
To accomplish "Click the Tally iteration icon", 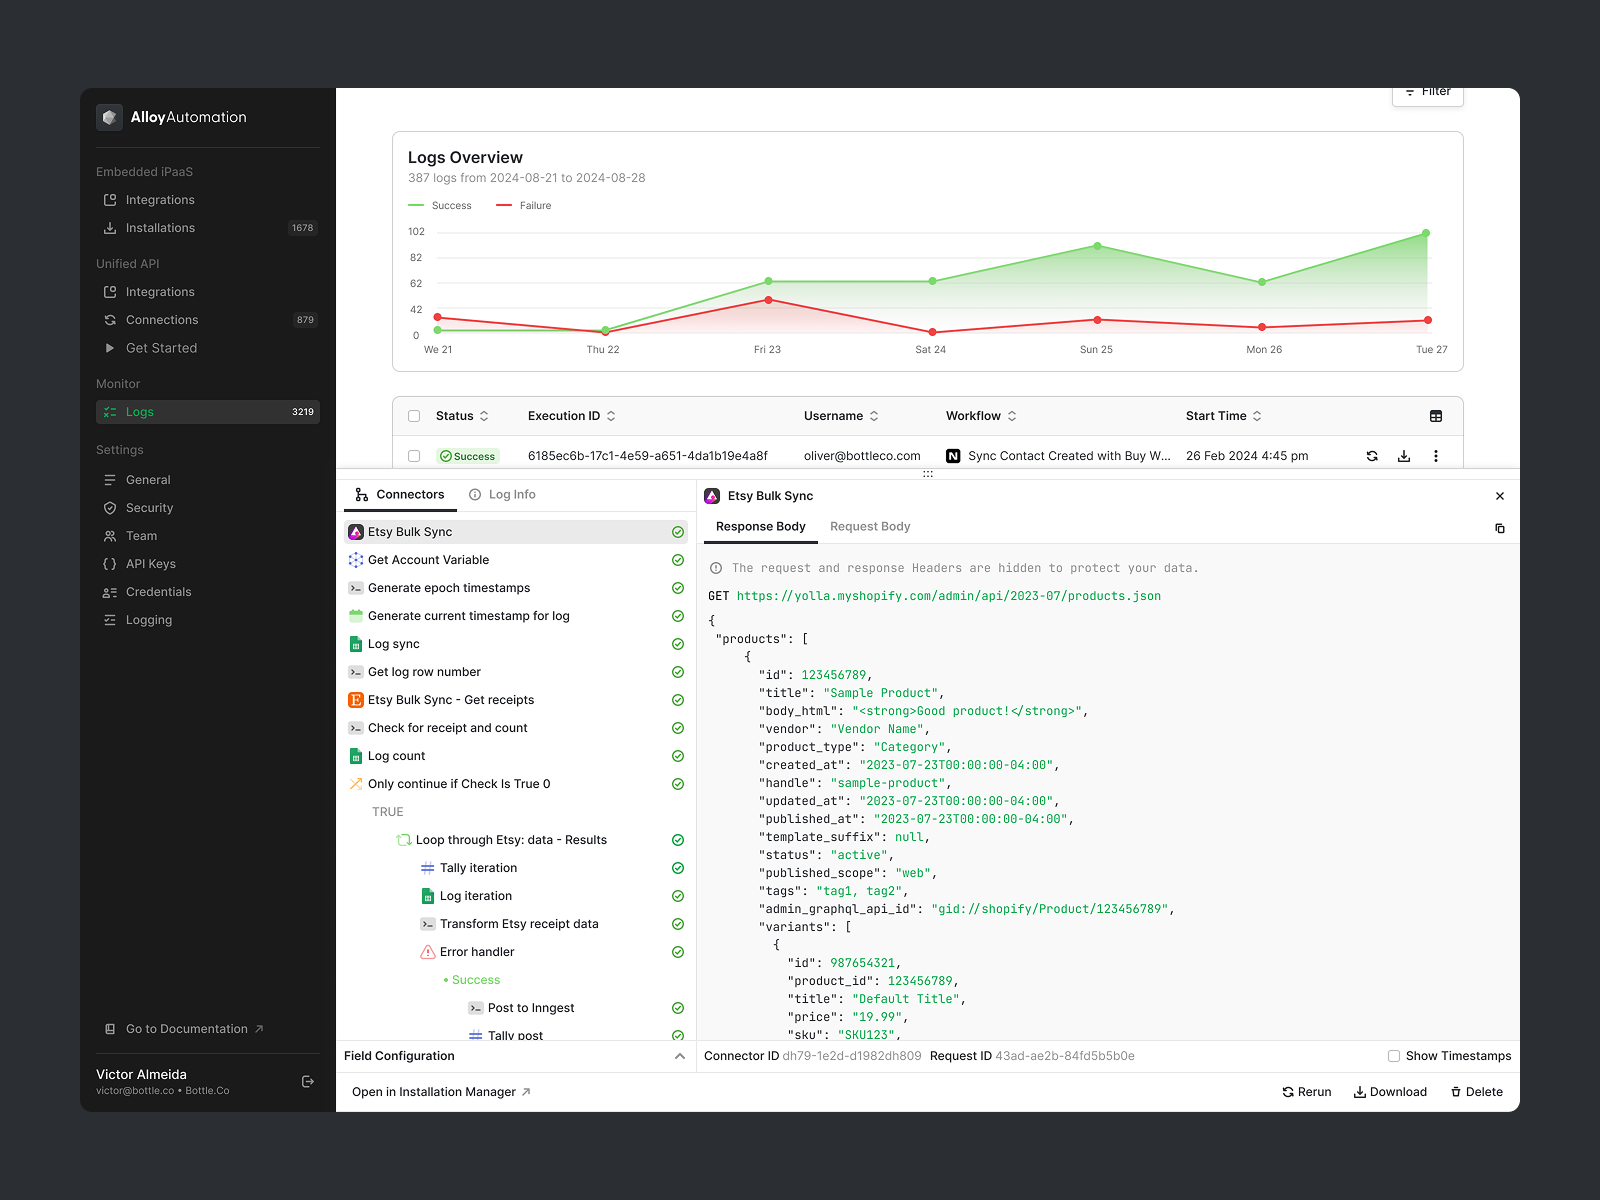I will pos(428,868).
